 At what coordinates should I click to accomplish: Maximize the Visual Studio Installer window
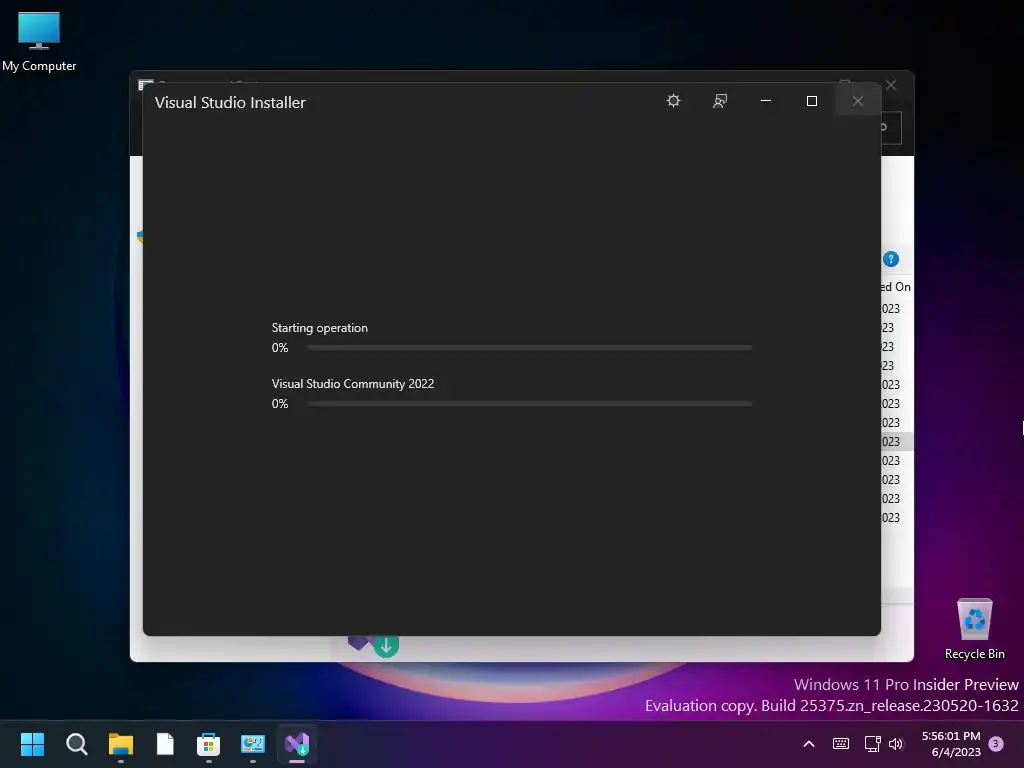[x=812, y=101]
